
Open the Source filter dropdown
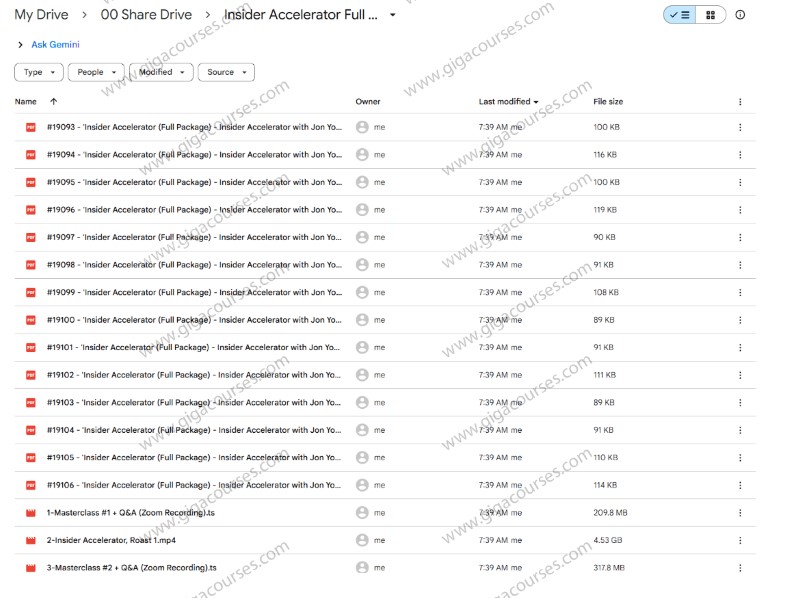(226, 72)
